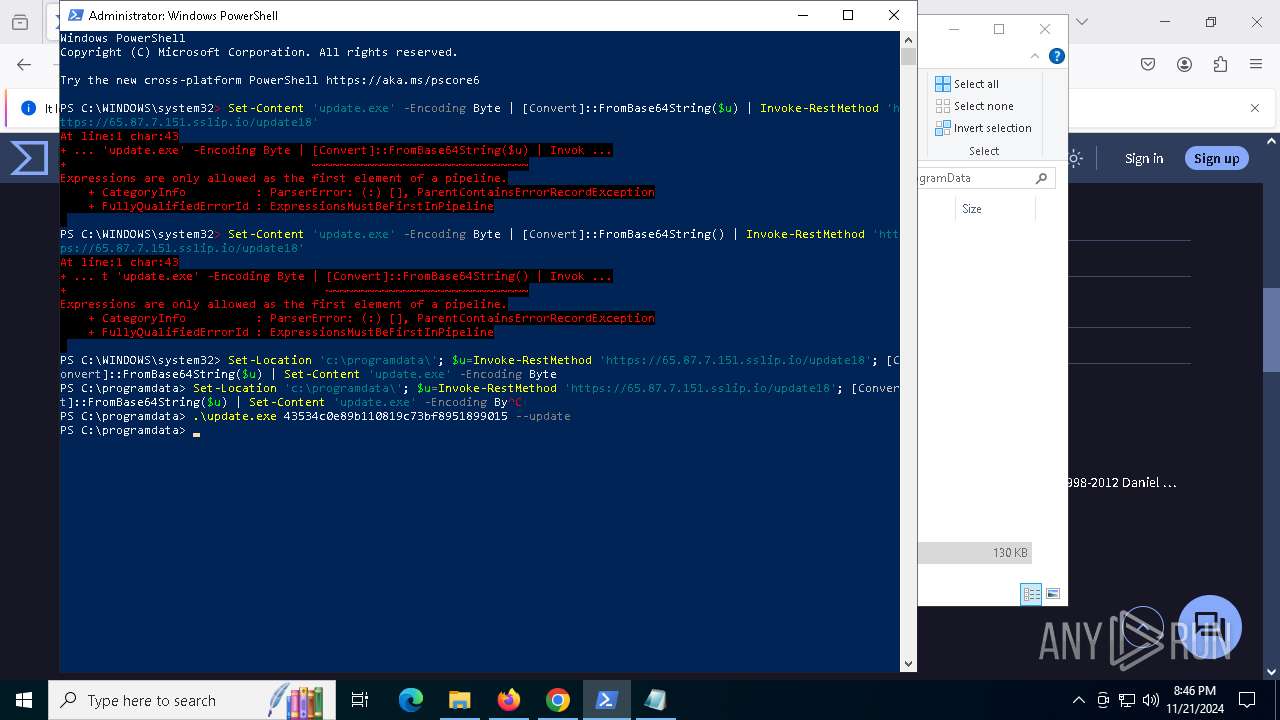Open File Explorer help icon
The width and height of the screenshot is (1280, 720).
pos(1056,56)
